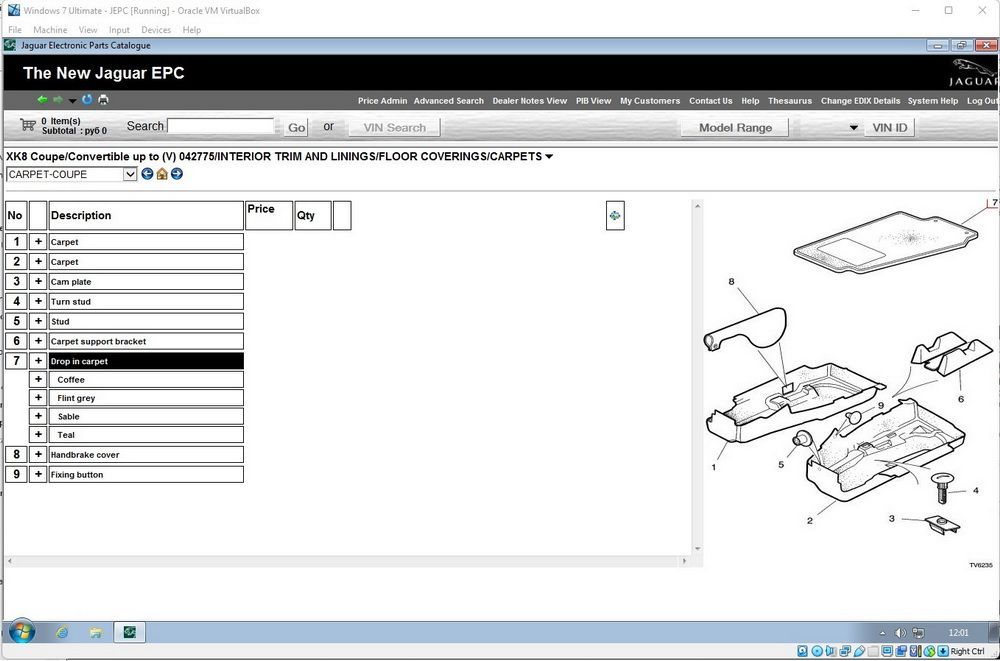Open dropdown arrow beside VIN ID
Viewport: 1000px width, 661px height.
pyautogui.click(x=853, y=128)
